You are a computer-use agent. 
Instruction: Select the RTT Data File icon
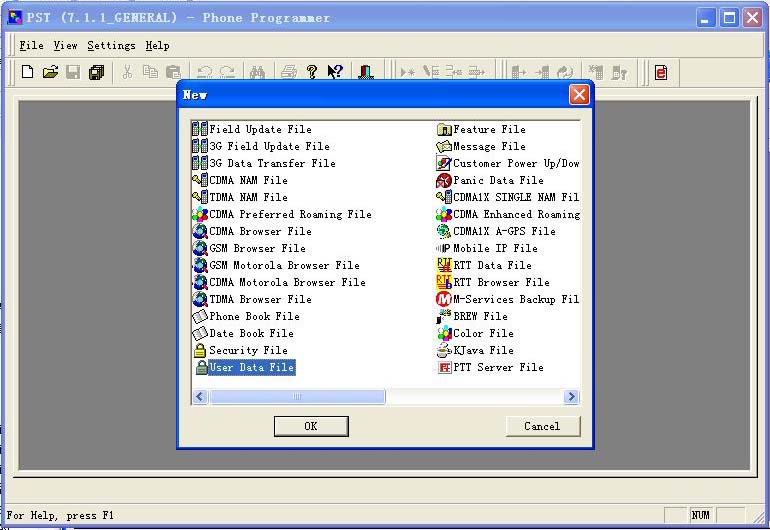click(x=443, y=265)
